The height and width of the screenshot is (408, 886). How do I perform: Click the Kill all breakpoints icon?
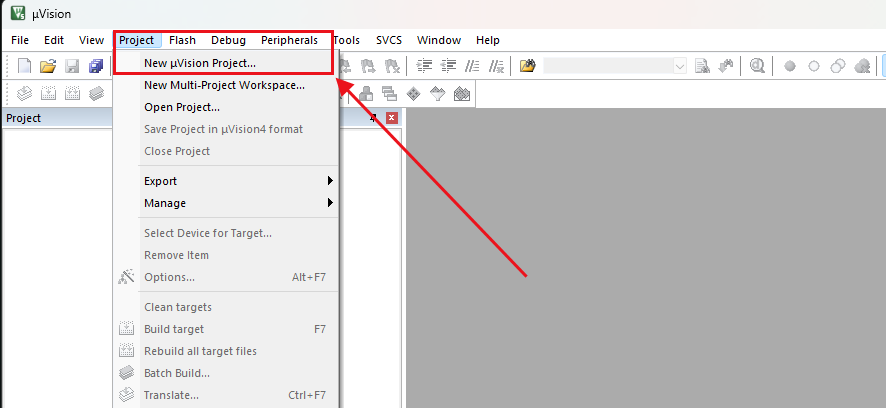[862, 66]
